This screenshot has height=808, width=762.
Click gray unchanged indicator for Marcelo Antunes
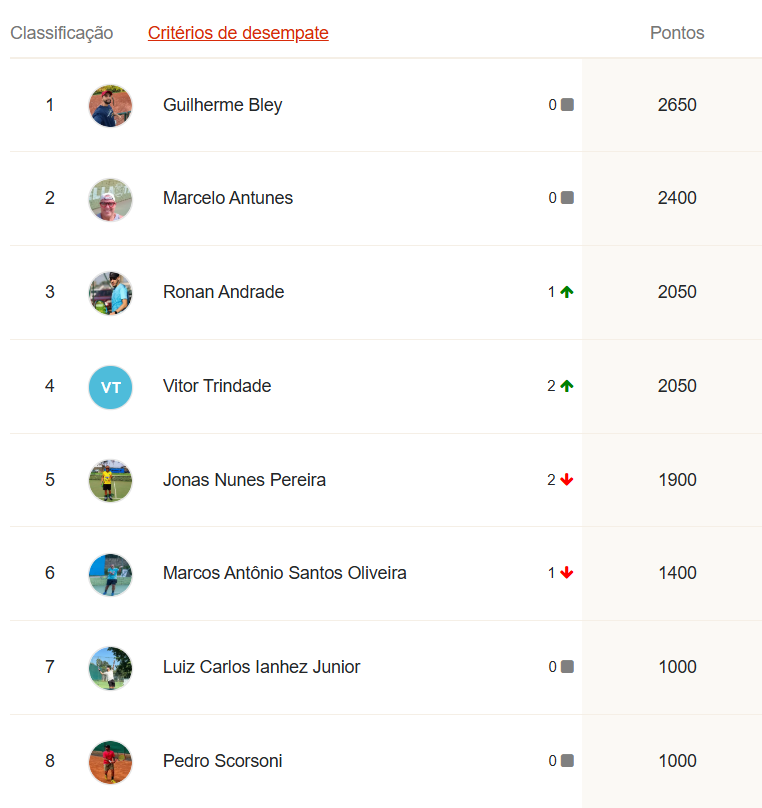pyautogui.click(x=567, y=198)
